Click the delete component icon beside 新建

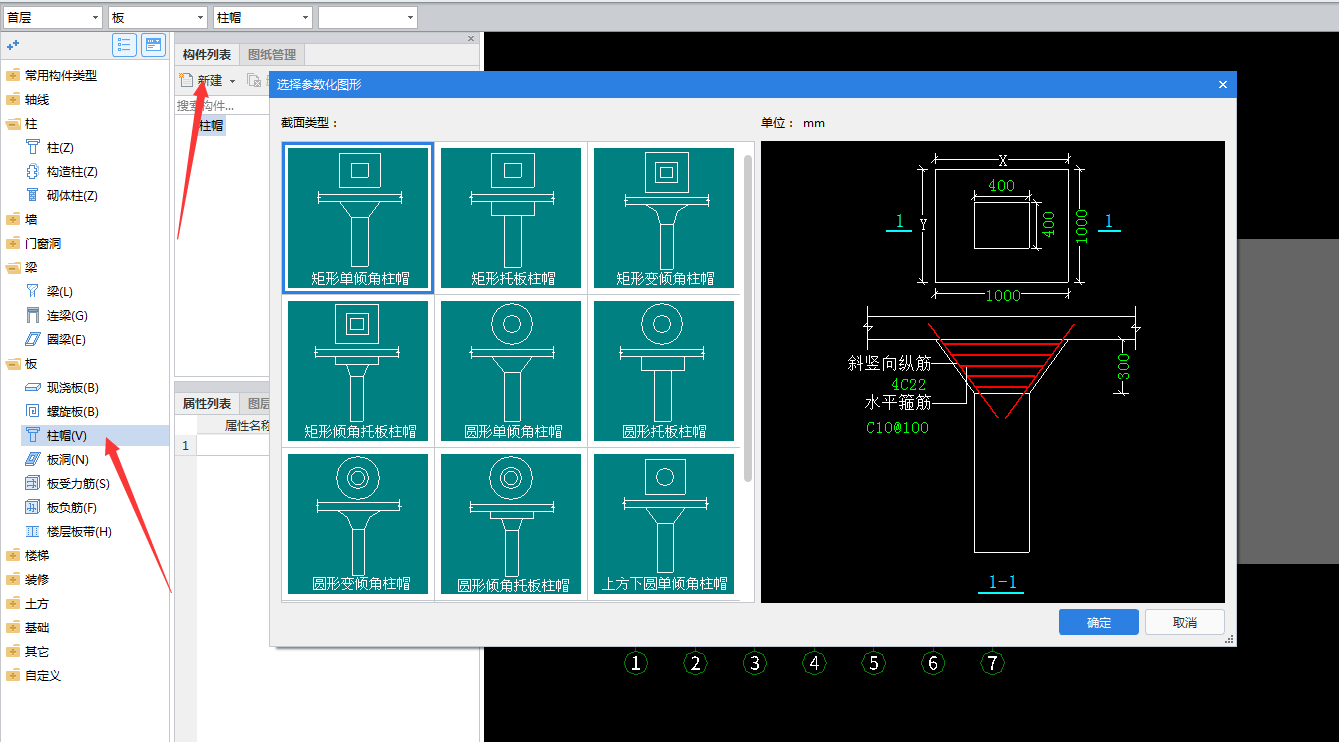[255, 81]
